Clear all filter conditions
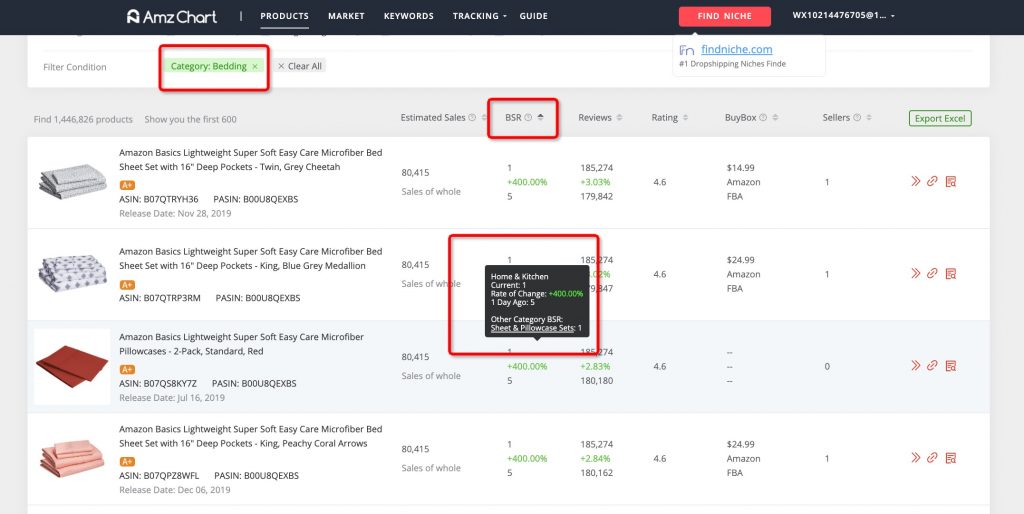This screenshot has width=1024, height=514. click(x=299, y=66)
